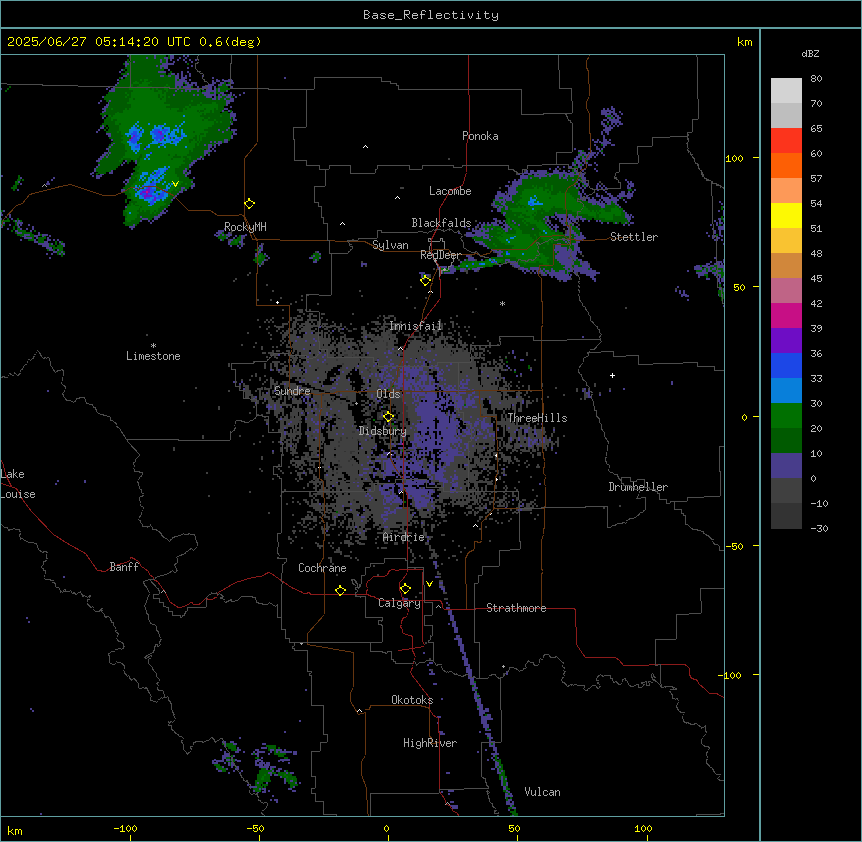Click the Vulcan label
Viewport: 862px width, 842px height.
click(x=543, y=792)
